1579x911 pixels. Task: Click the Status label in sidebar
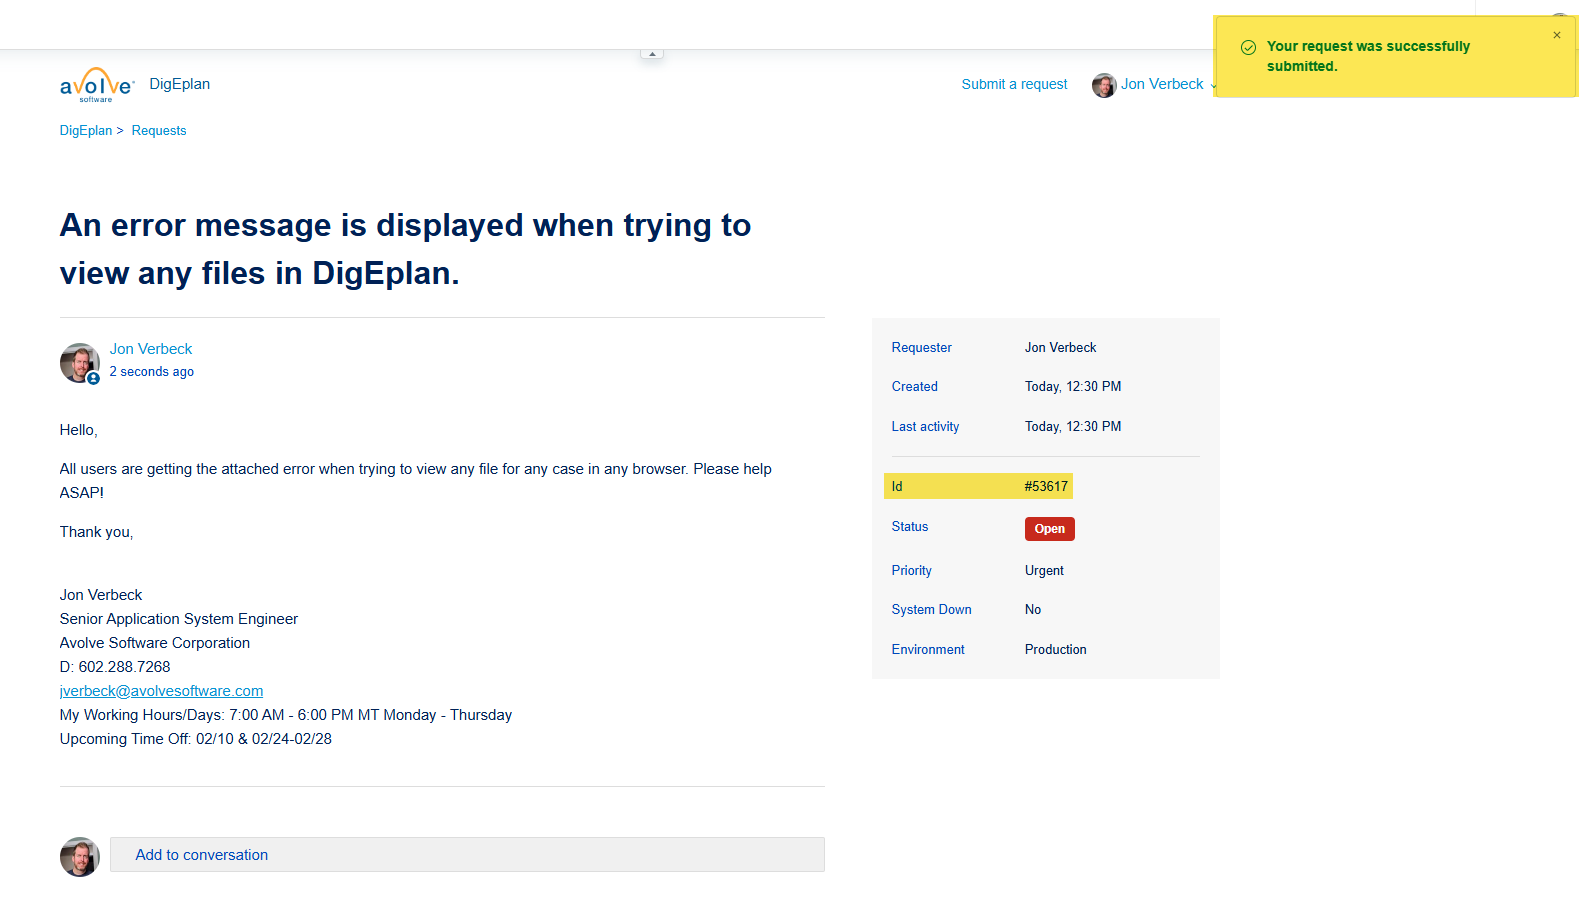click(910, 527)
